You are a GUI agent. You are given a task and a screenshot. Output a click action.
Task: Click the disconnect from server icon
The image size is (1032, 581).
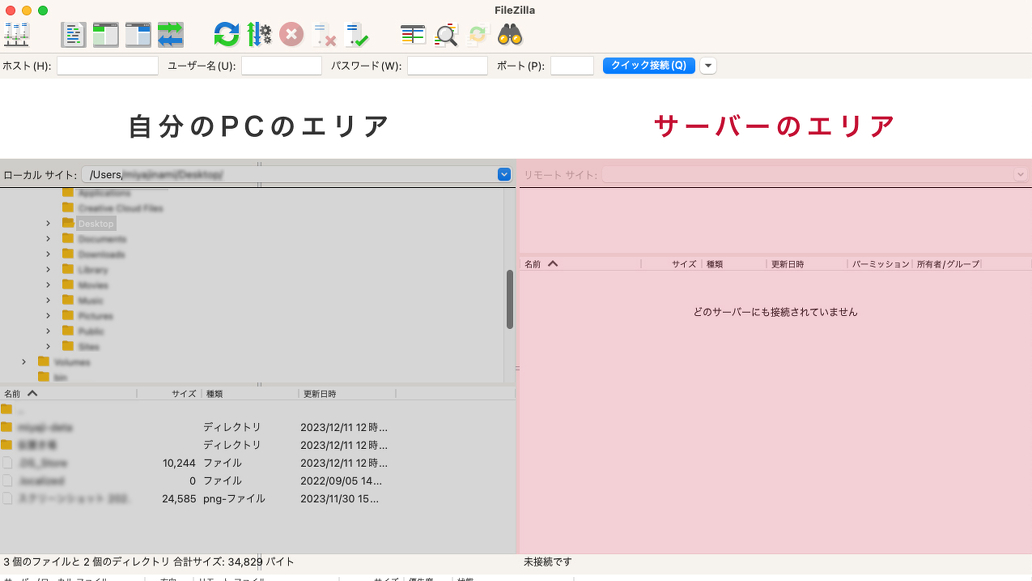pyautogui.click(x=324, y=35)
